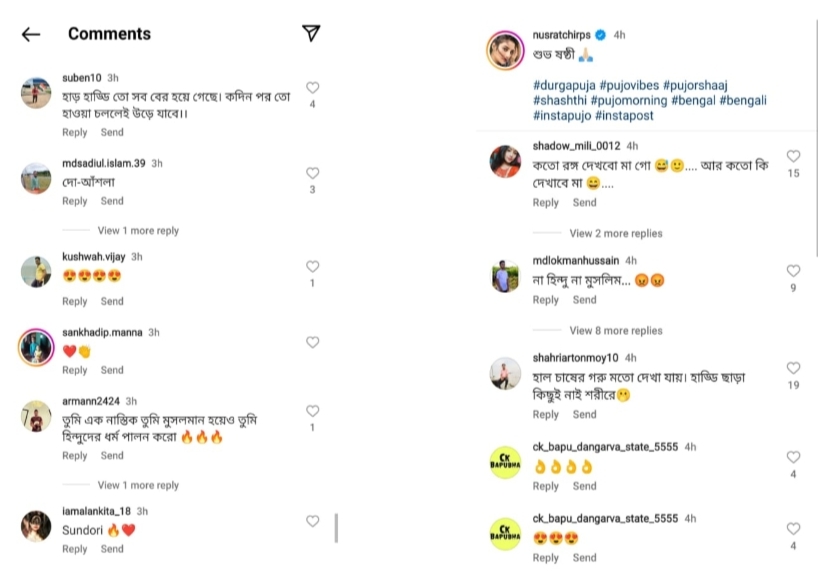Open shadow_mili_0012 avatar
The image size is (818, 585).
[505, 161]
